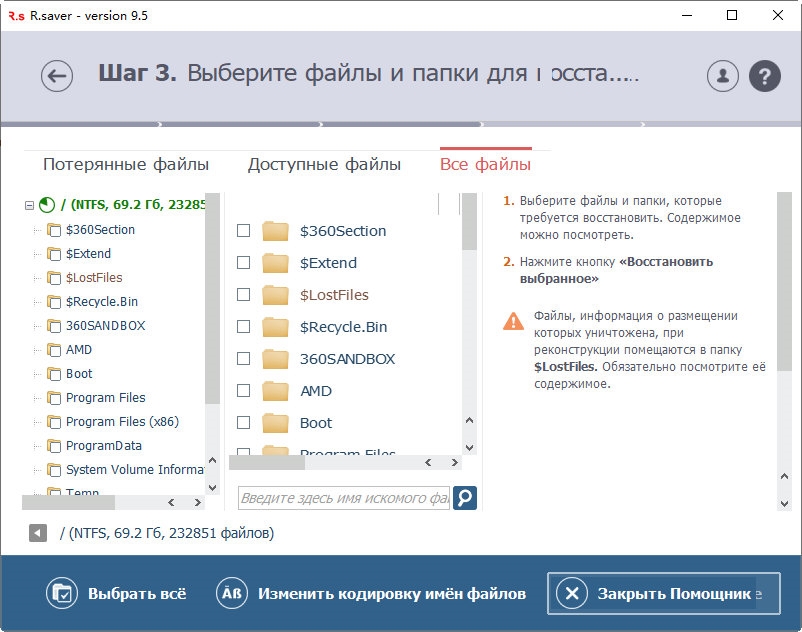This screenshot has height=632, width=802.
Task: Click the back arrow icon
Action: pos(57,76)
